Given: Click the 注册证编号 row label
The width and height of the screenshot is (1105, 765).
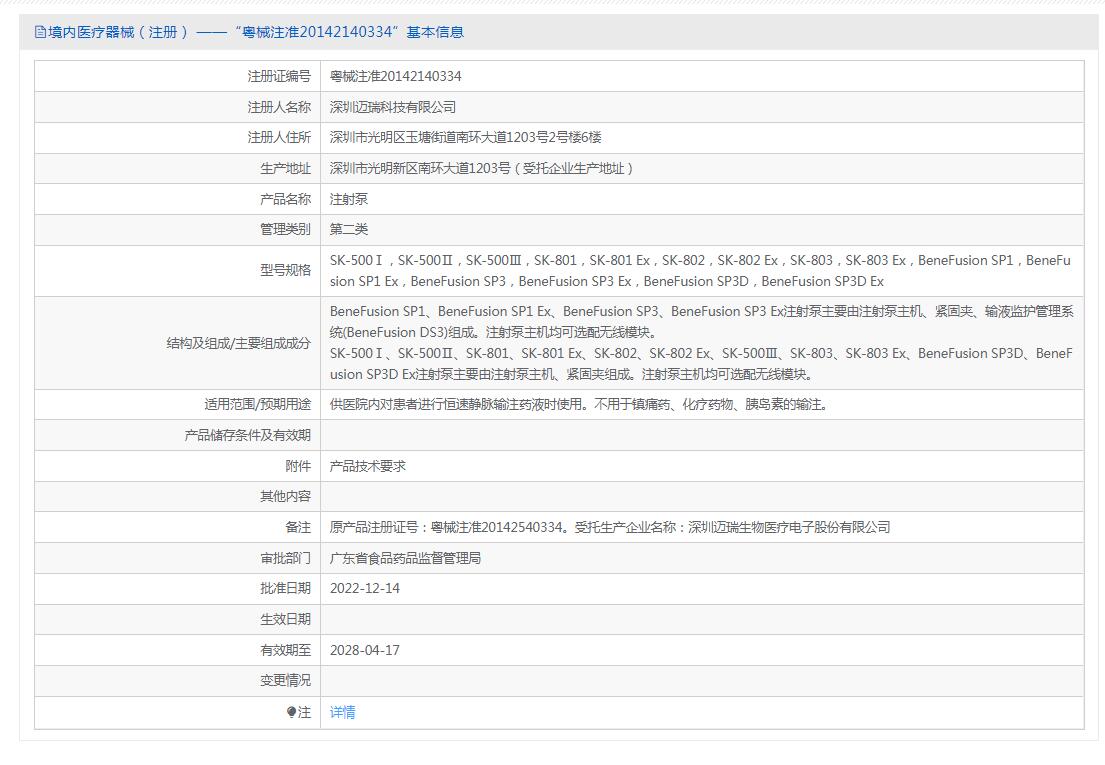Looking at the screenshot, I should pyautogui.click(x=279, y=76).
